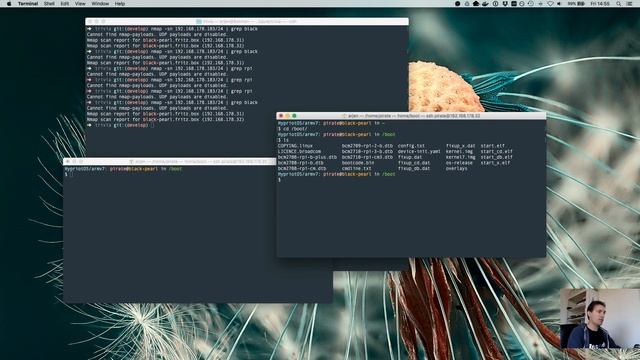Click bootcode.bin in the listing

pos(358,163)
